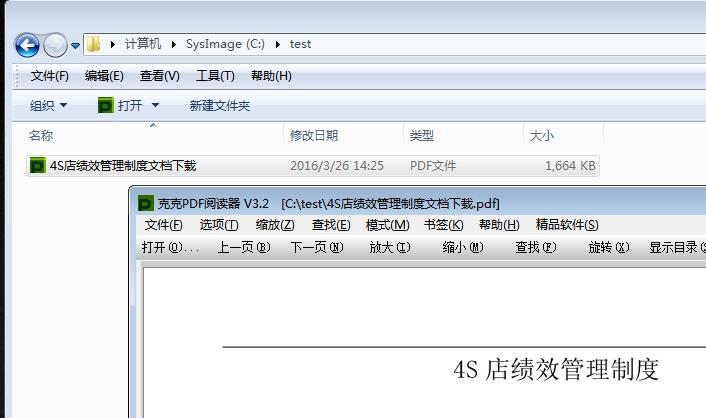Image resolution: width=706 pixels, height=418 pixels.
Task: Expand the 打开 button dropdown arrow
Action: click(x=155, y=106)
